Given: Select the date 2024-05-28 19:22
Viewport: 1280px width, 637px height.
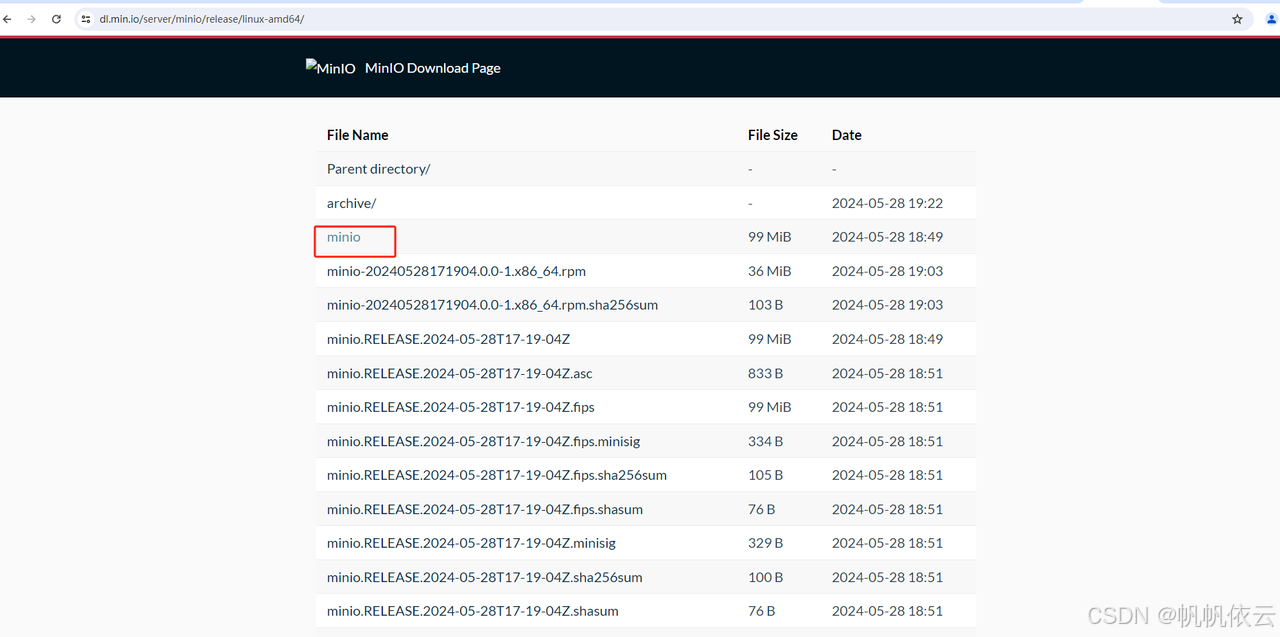Looking at the screenshot, I should pos(887,203).
